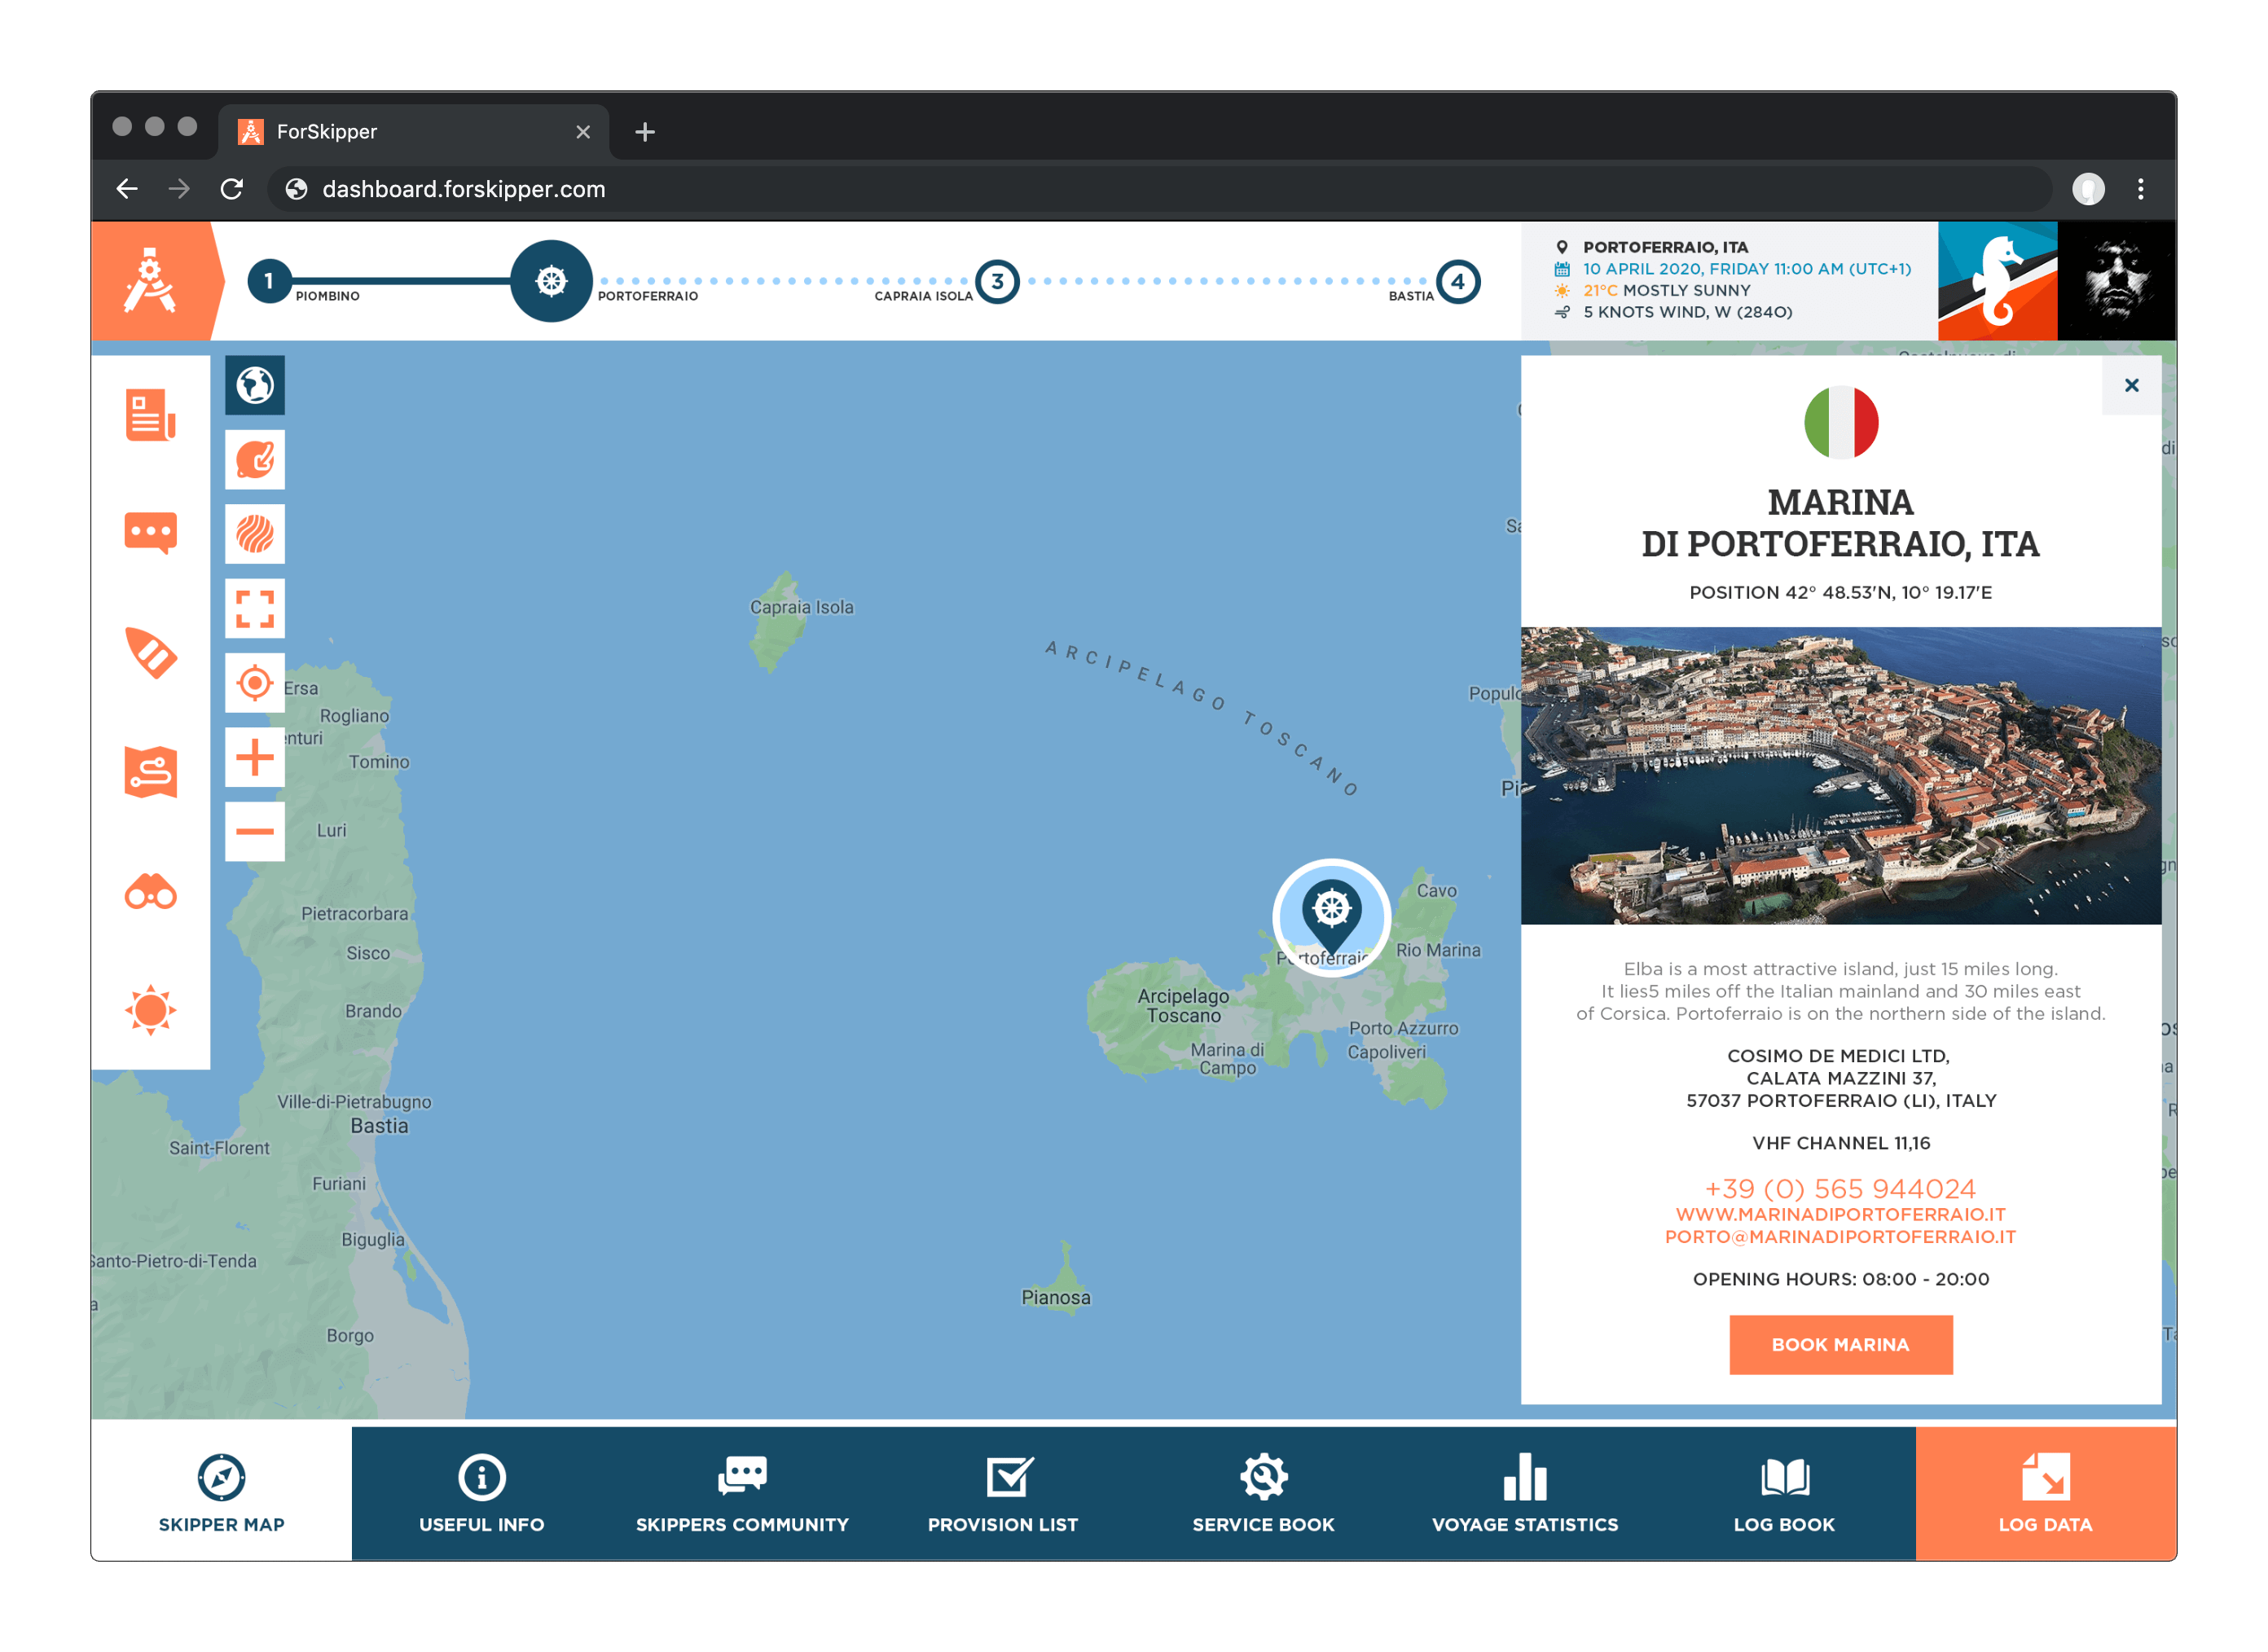Open marina website link www.marinadiportoferraio.it

[1840, 1214]
